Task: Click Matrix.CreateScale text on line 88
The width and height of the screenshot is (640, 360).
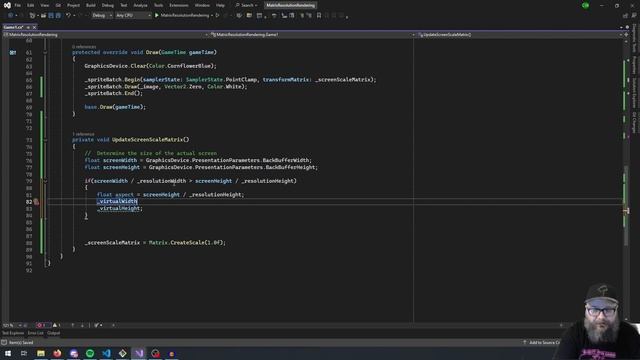Action: [176, 242]
